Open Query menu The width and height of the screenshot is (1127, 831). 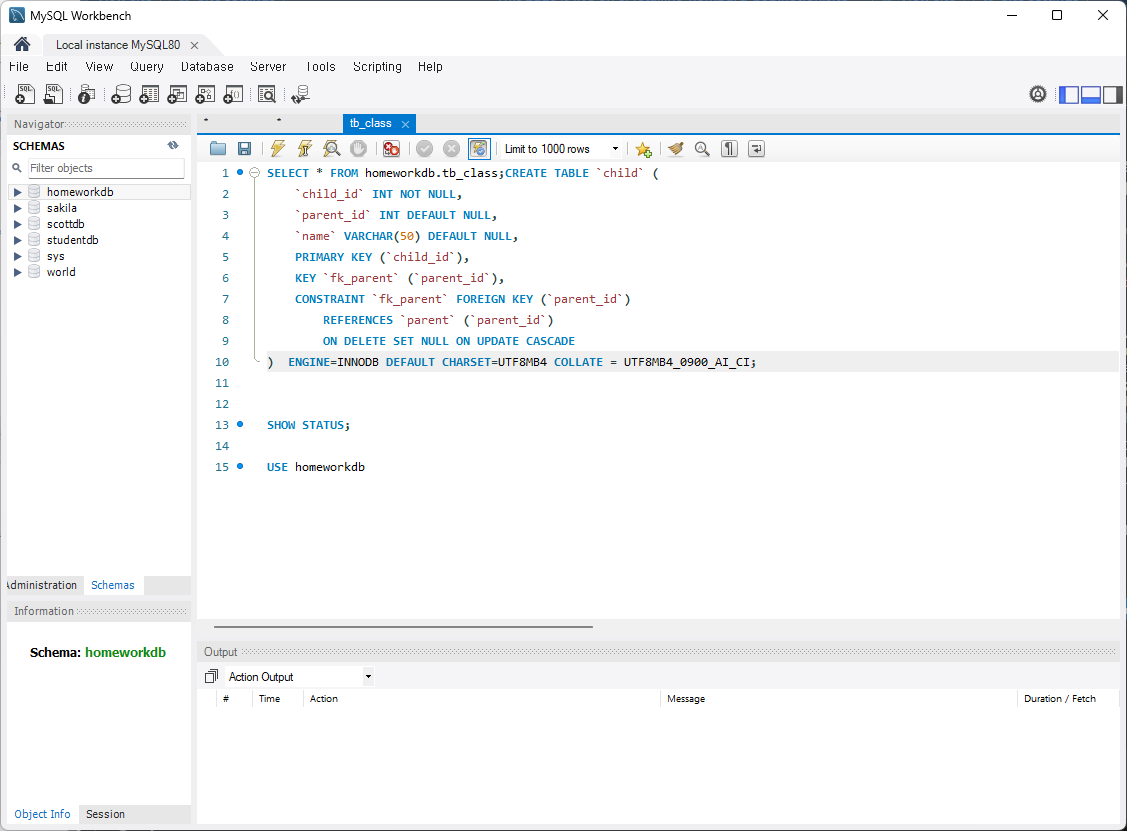147,67
